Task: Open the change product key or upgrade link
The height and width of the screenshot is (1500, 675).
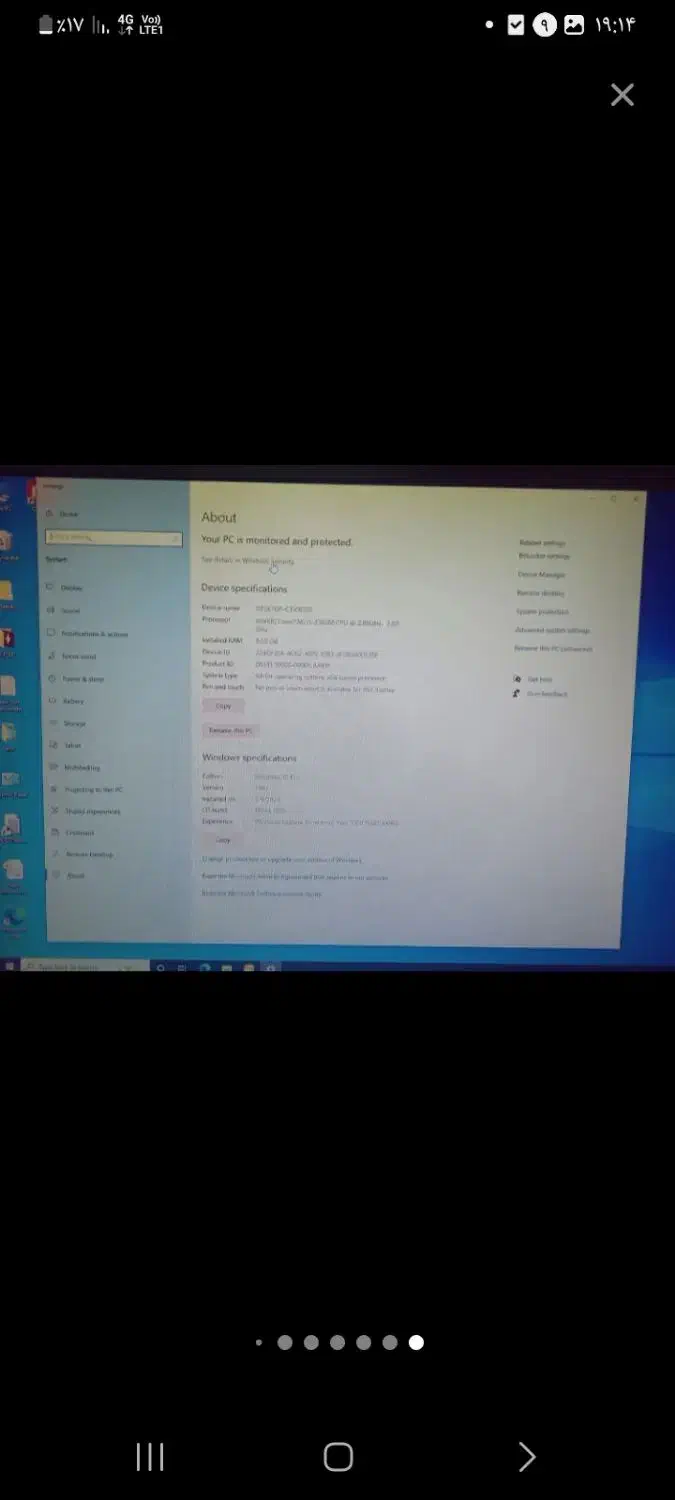Action: [x=282, y=859]
